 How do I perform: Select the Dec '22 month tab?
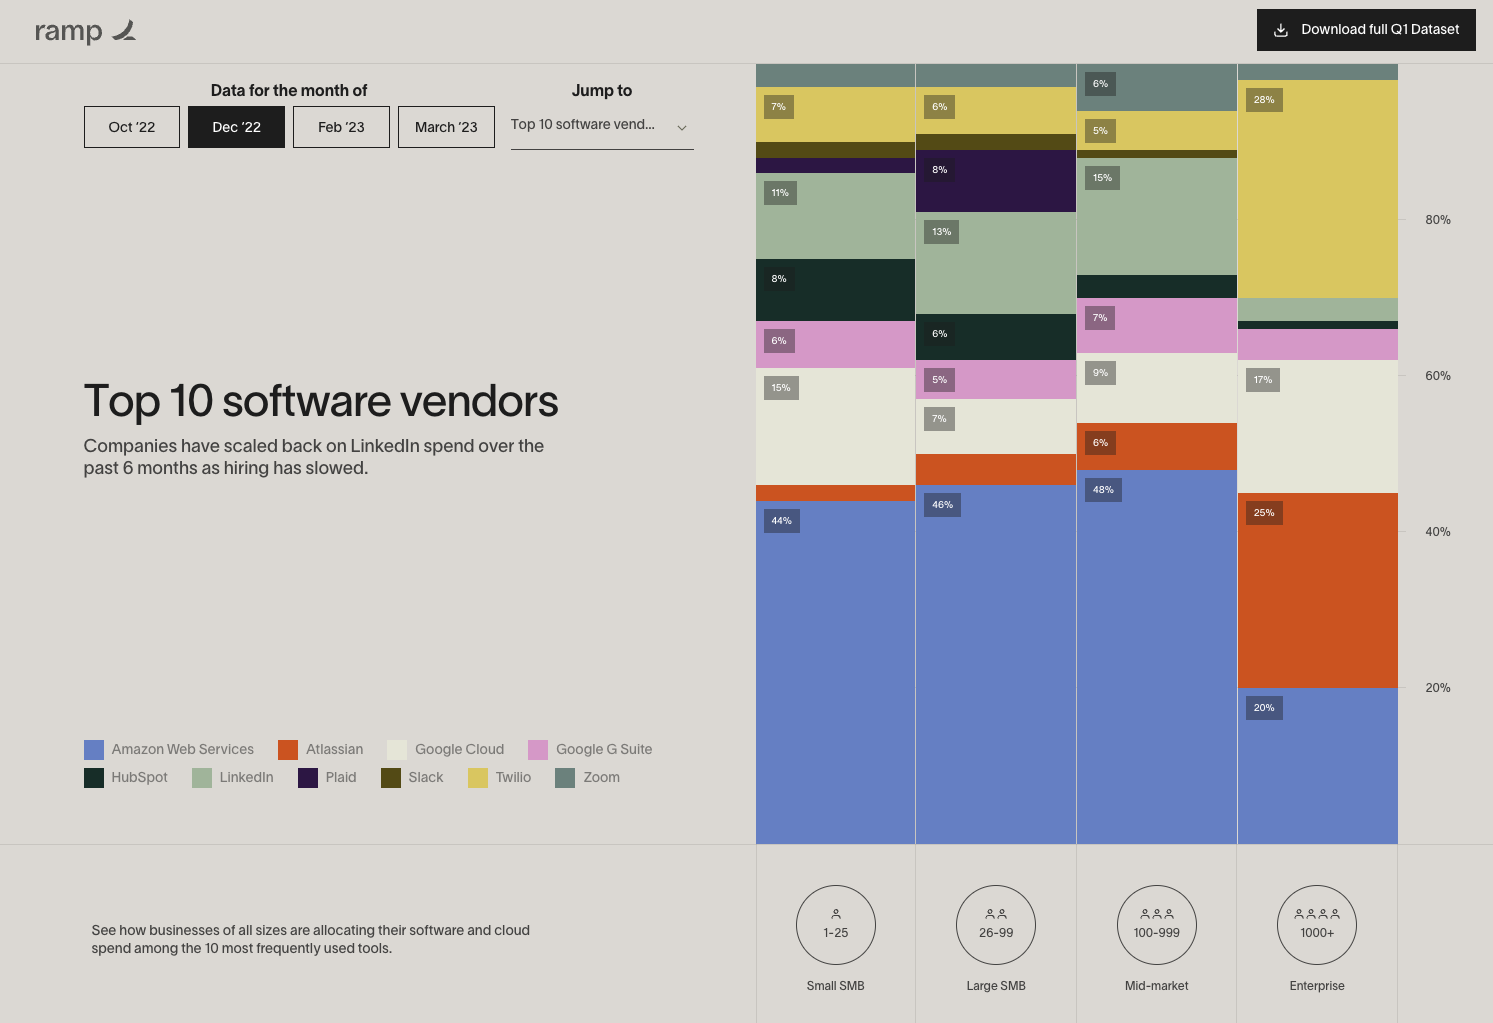[x=236, y=127]
